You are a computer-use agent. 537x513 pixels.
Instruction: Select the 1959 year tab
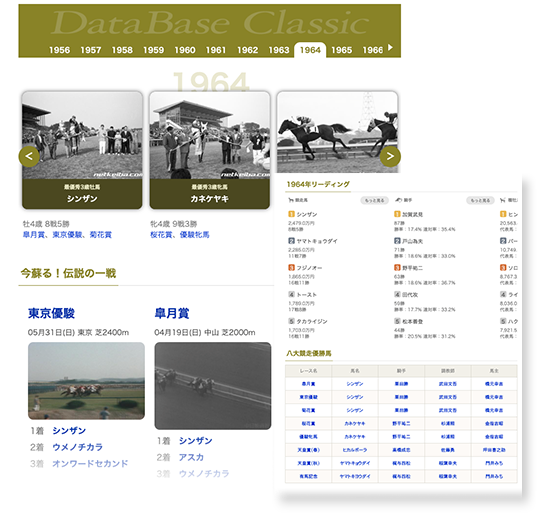click(153, 50)
